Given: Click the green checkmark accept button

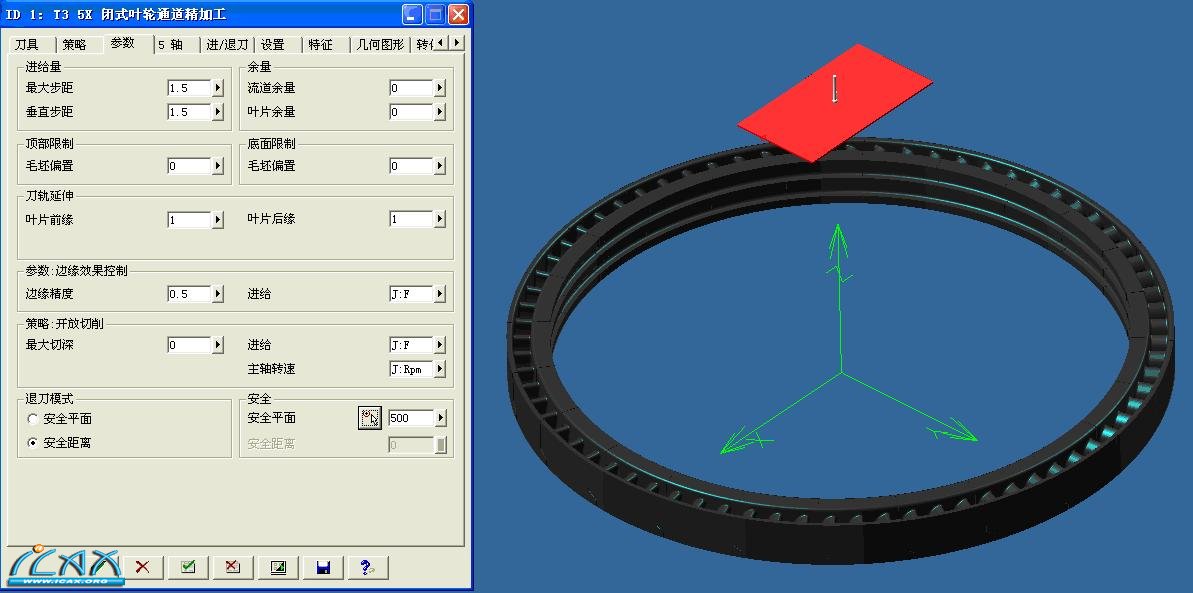Looking at the screenshot, I should 188,567.
